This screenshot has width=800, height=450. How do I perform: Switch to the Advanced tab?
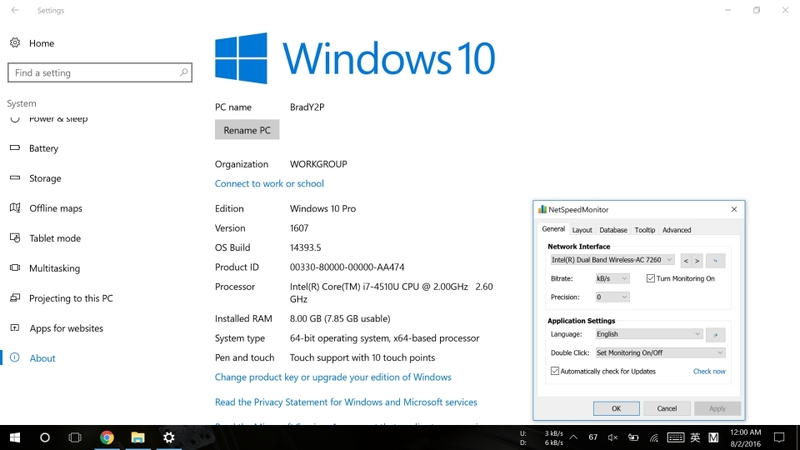tap(677, 230)
